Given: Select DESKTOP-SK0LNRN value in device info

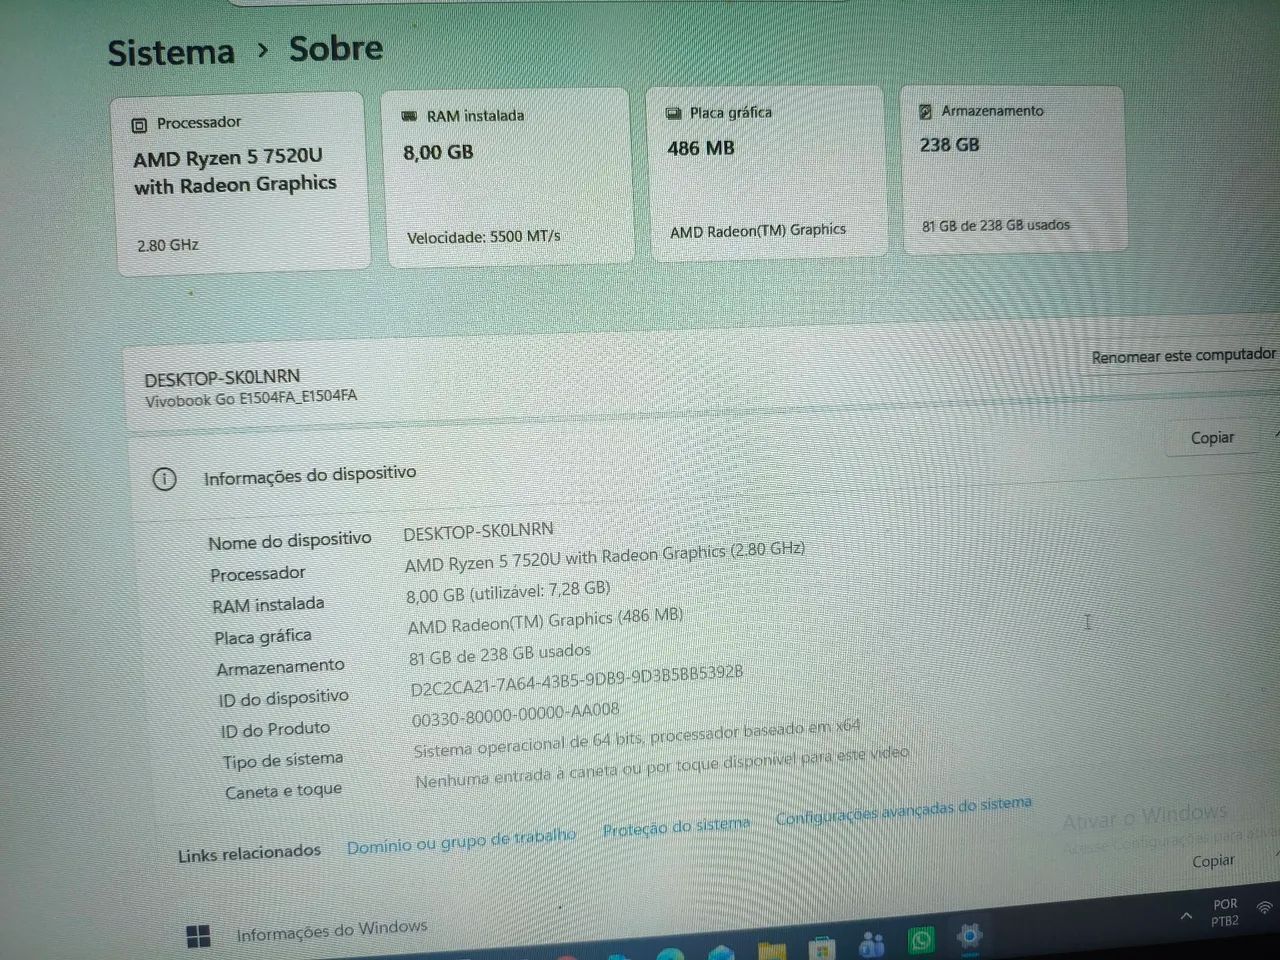Looking at the screenshot, I should (478, 531).
